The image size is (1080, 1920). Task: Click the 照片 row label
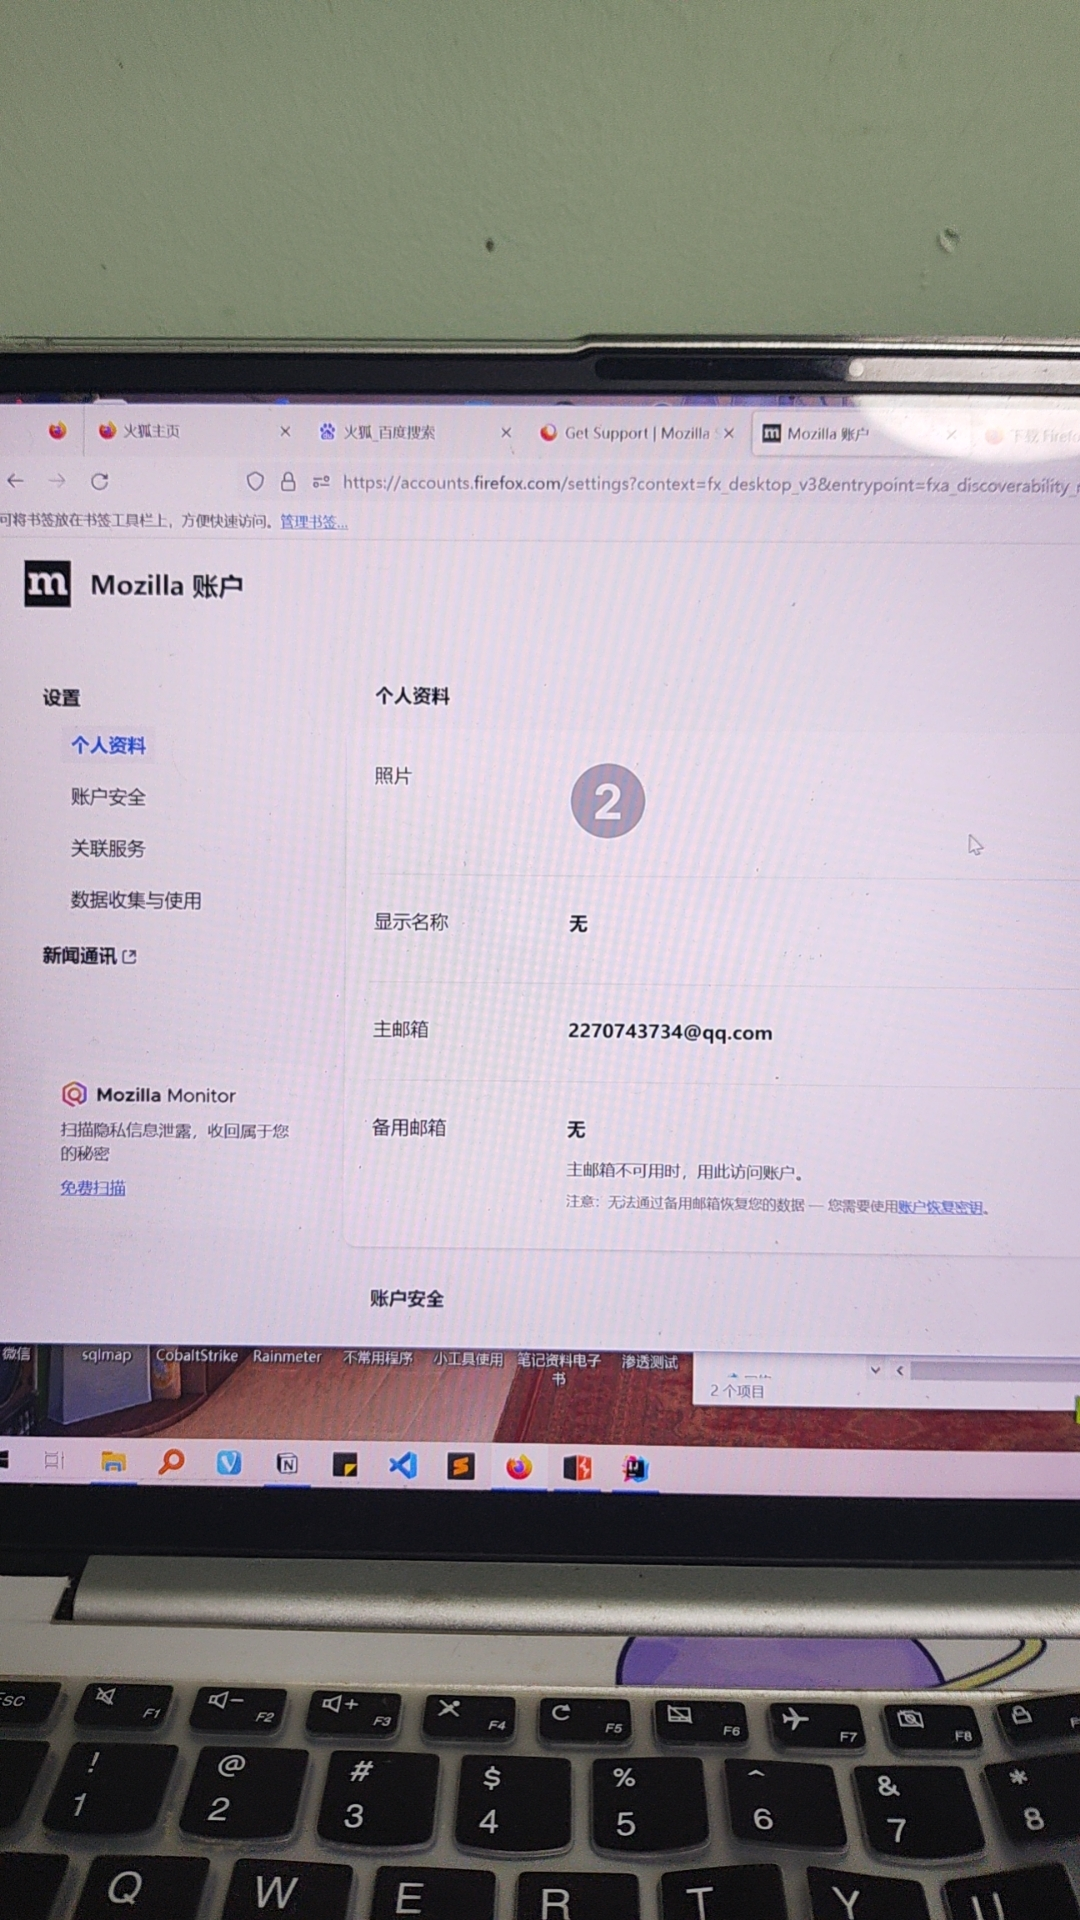393,776
